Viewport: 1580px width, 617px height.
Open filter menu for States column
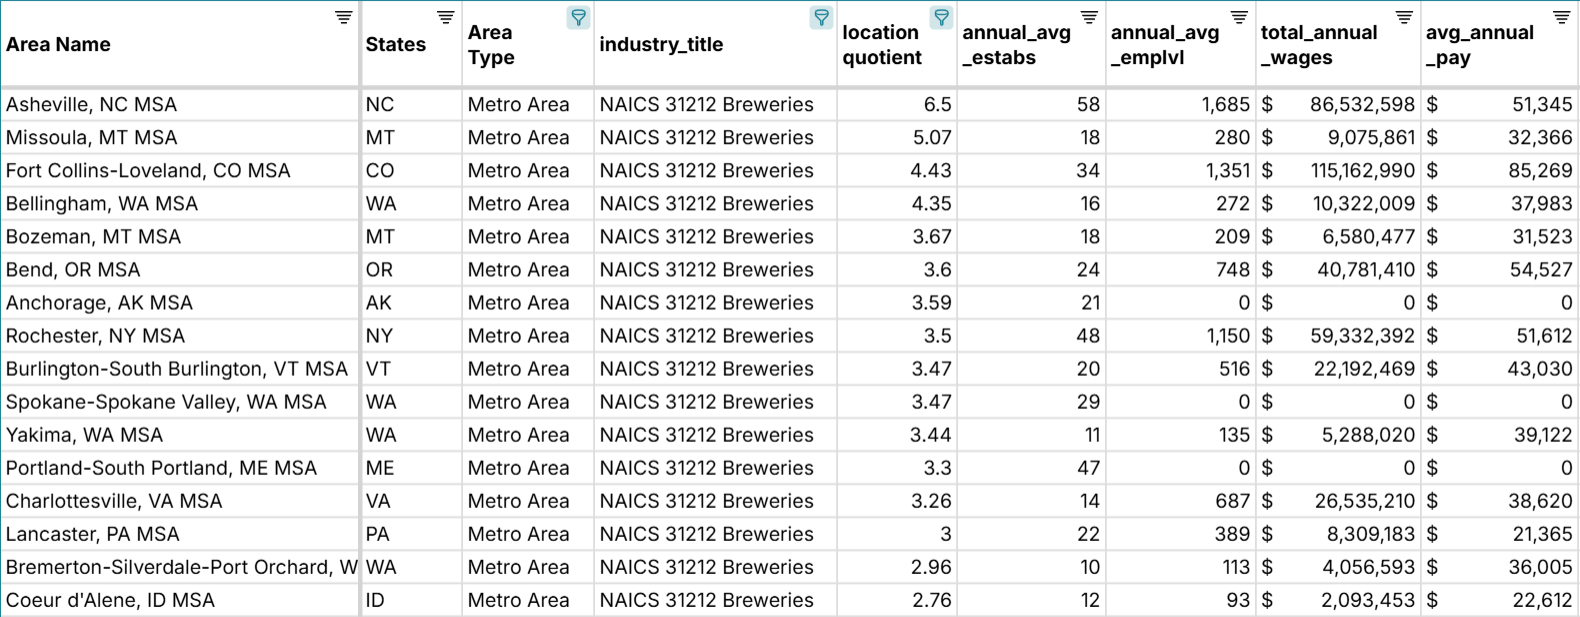click(x=445, y=17)
